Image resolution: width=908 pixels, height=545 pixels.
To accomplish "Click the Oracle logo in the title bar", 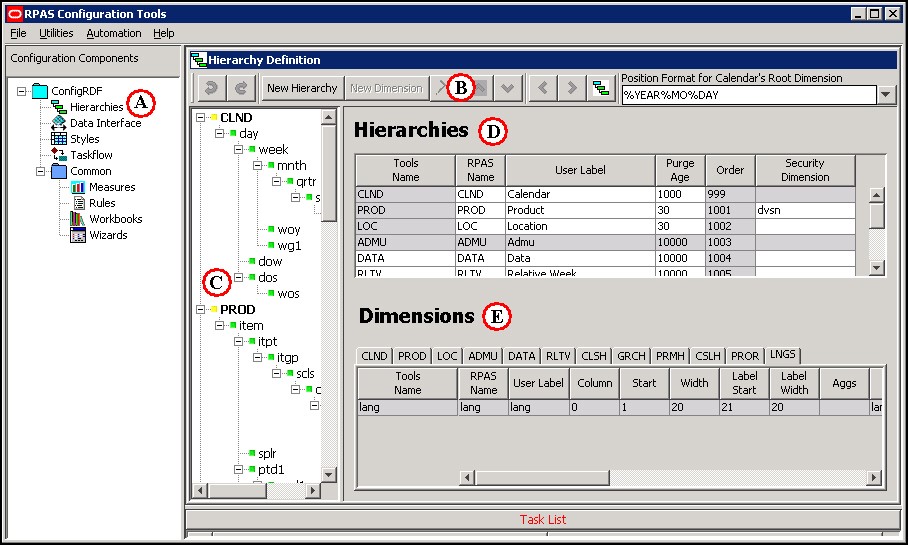I will click(14, 14).
